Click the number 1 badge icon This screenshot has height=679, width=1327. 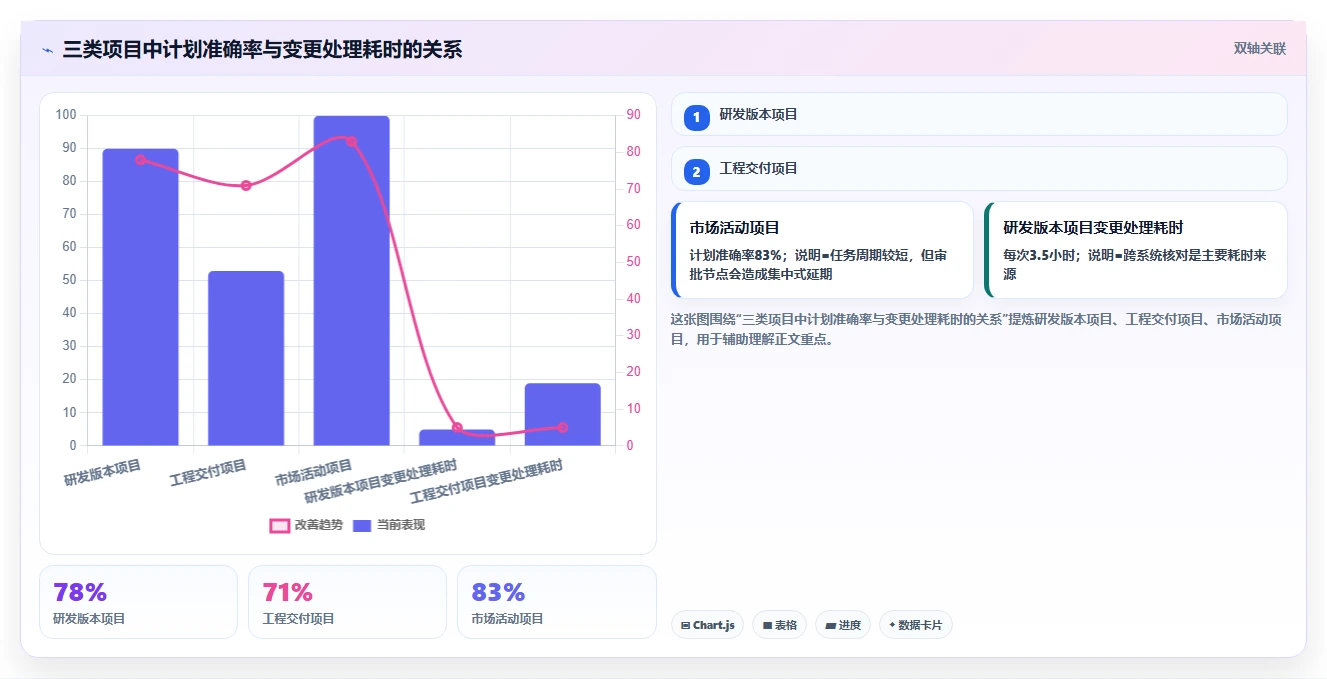(697, 118)
